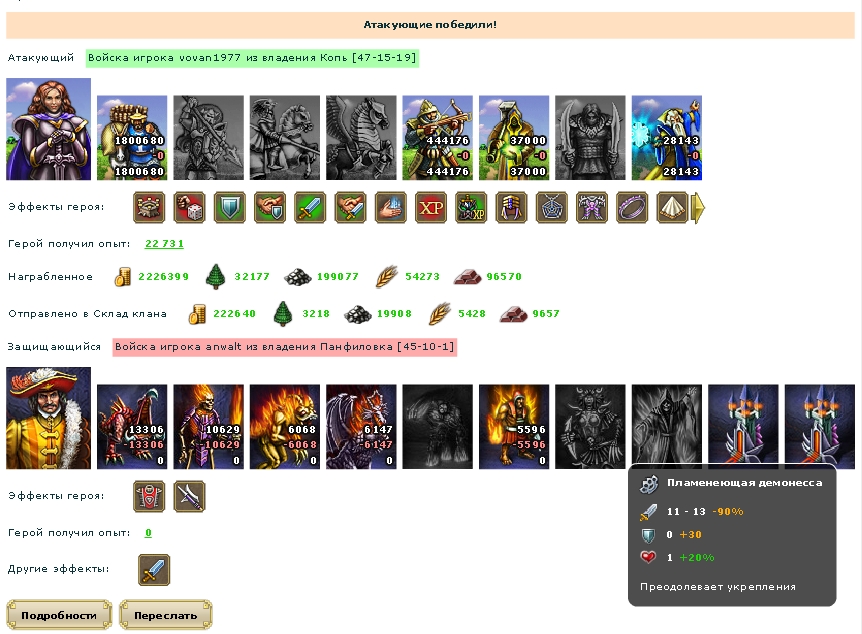Click the red XP hero effect icon
The image size is (862, 634).
[431, 207]
